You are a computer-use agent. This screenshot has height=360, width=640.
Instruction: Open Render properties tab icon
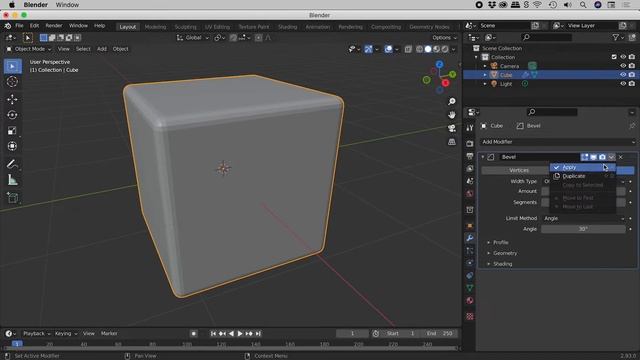470,143
